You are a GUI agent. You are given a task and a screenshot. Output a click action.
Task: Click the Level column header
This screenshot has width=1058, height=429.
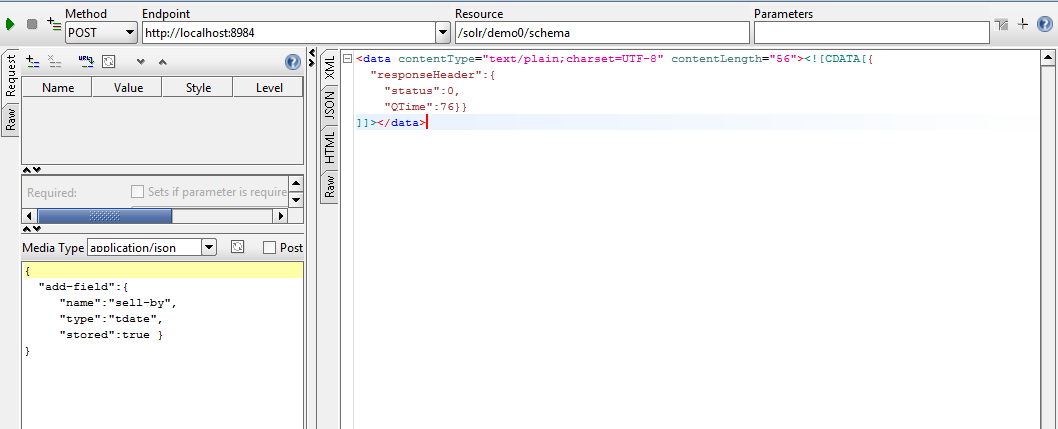(x=269, y=88)
